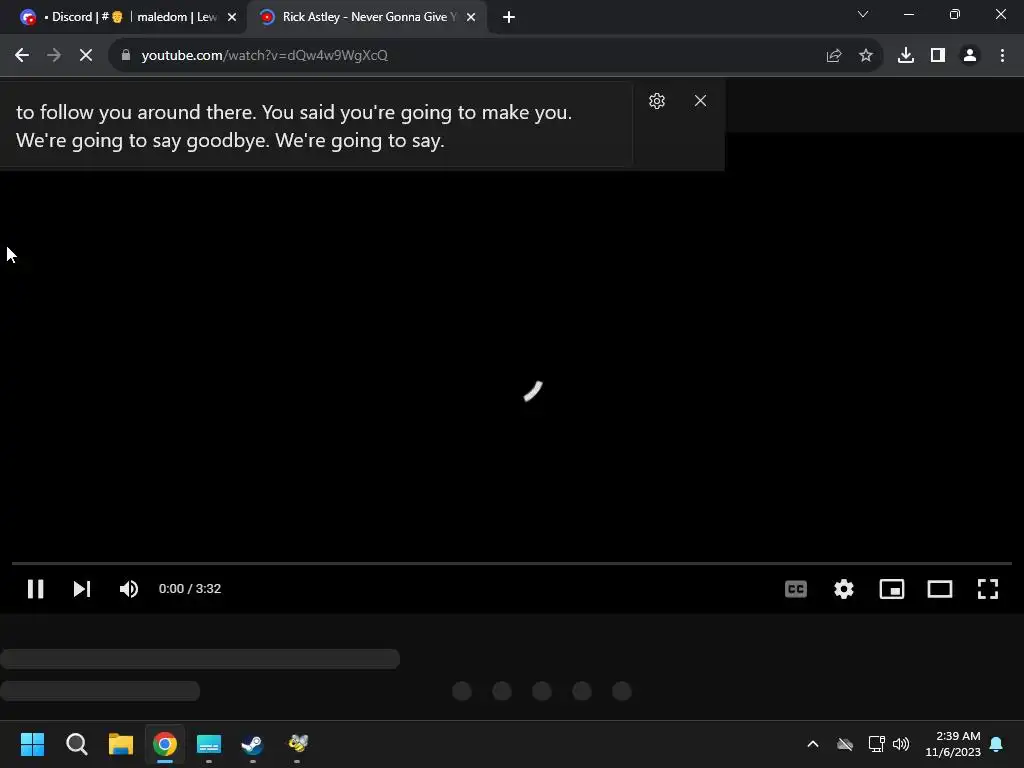Close the live caption box
Screen dimensions: 1024x768
click(x=701, y=101)
